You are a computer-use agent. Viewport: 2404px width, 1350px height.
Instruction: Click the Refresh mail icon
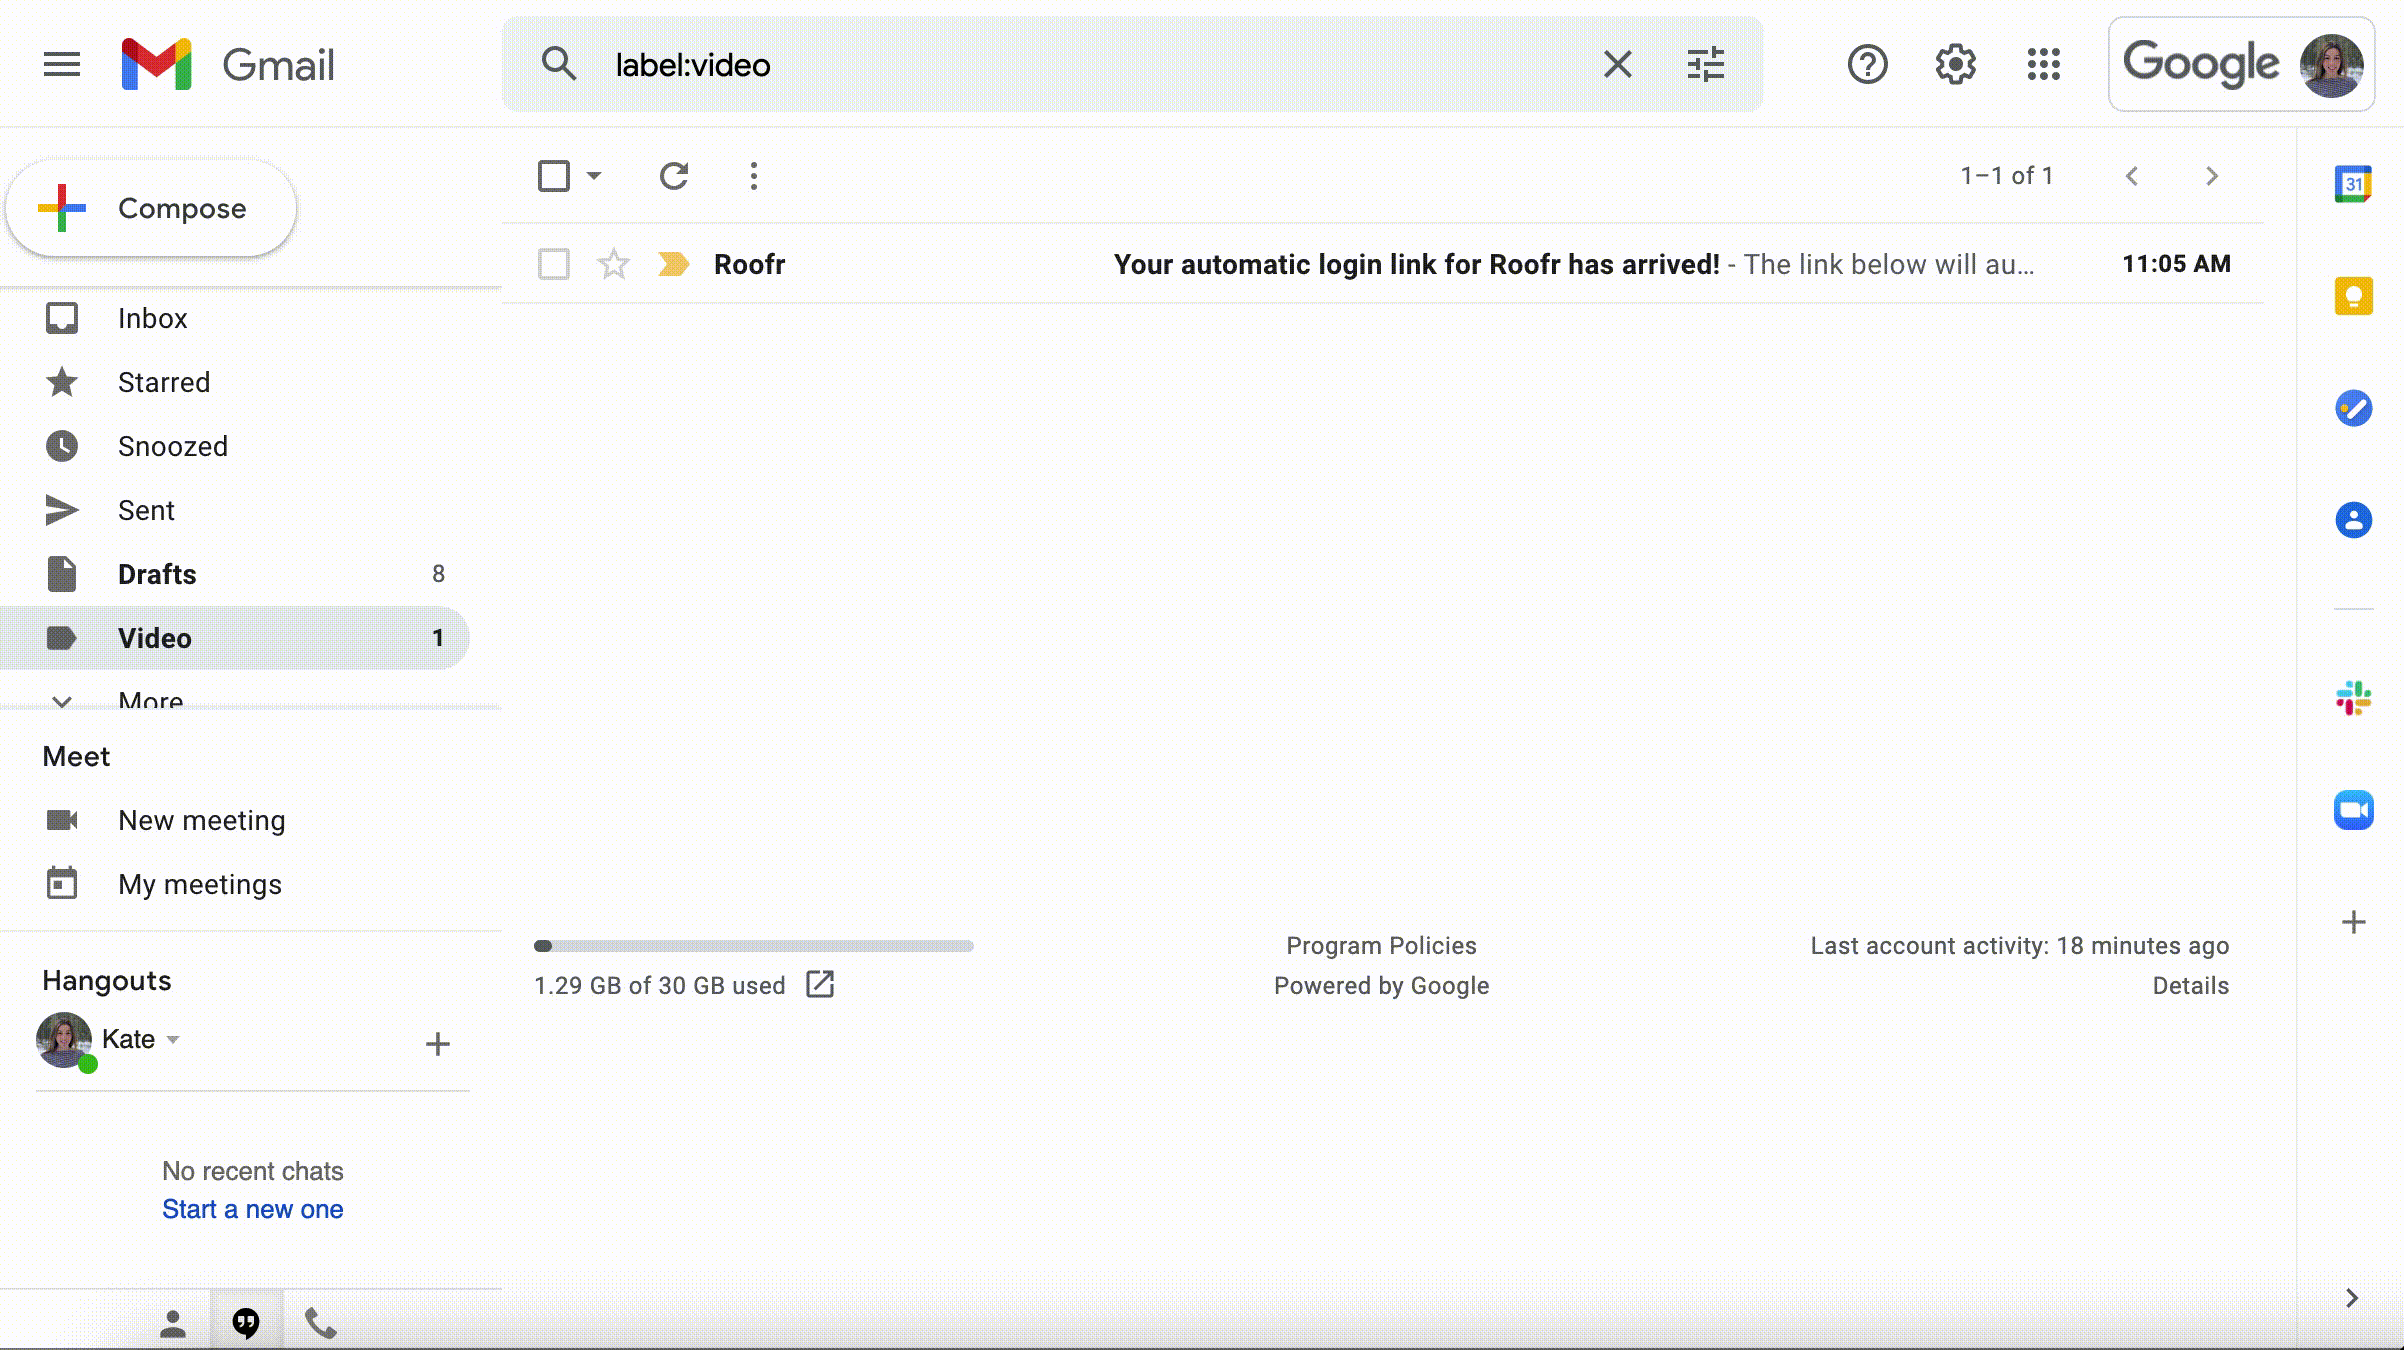(x=674, y=176)
